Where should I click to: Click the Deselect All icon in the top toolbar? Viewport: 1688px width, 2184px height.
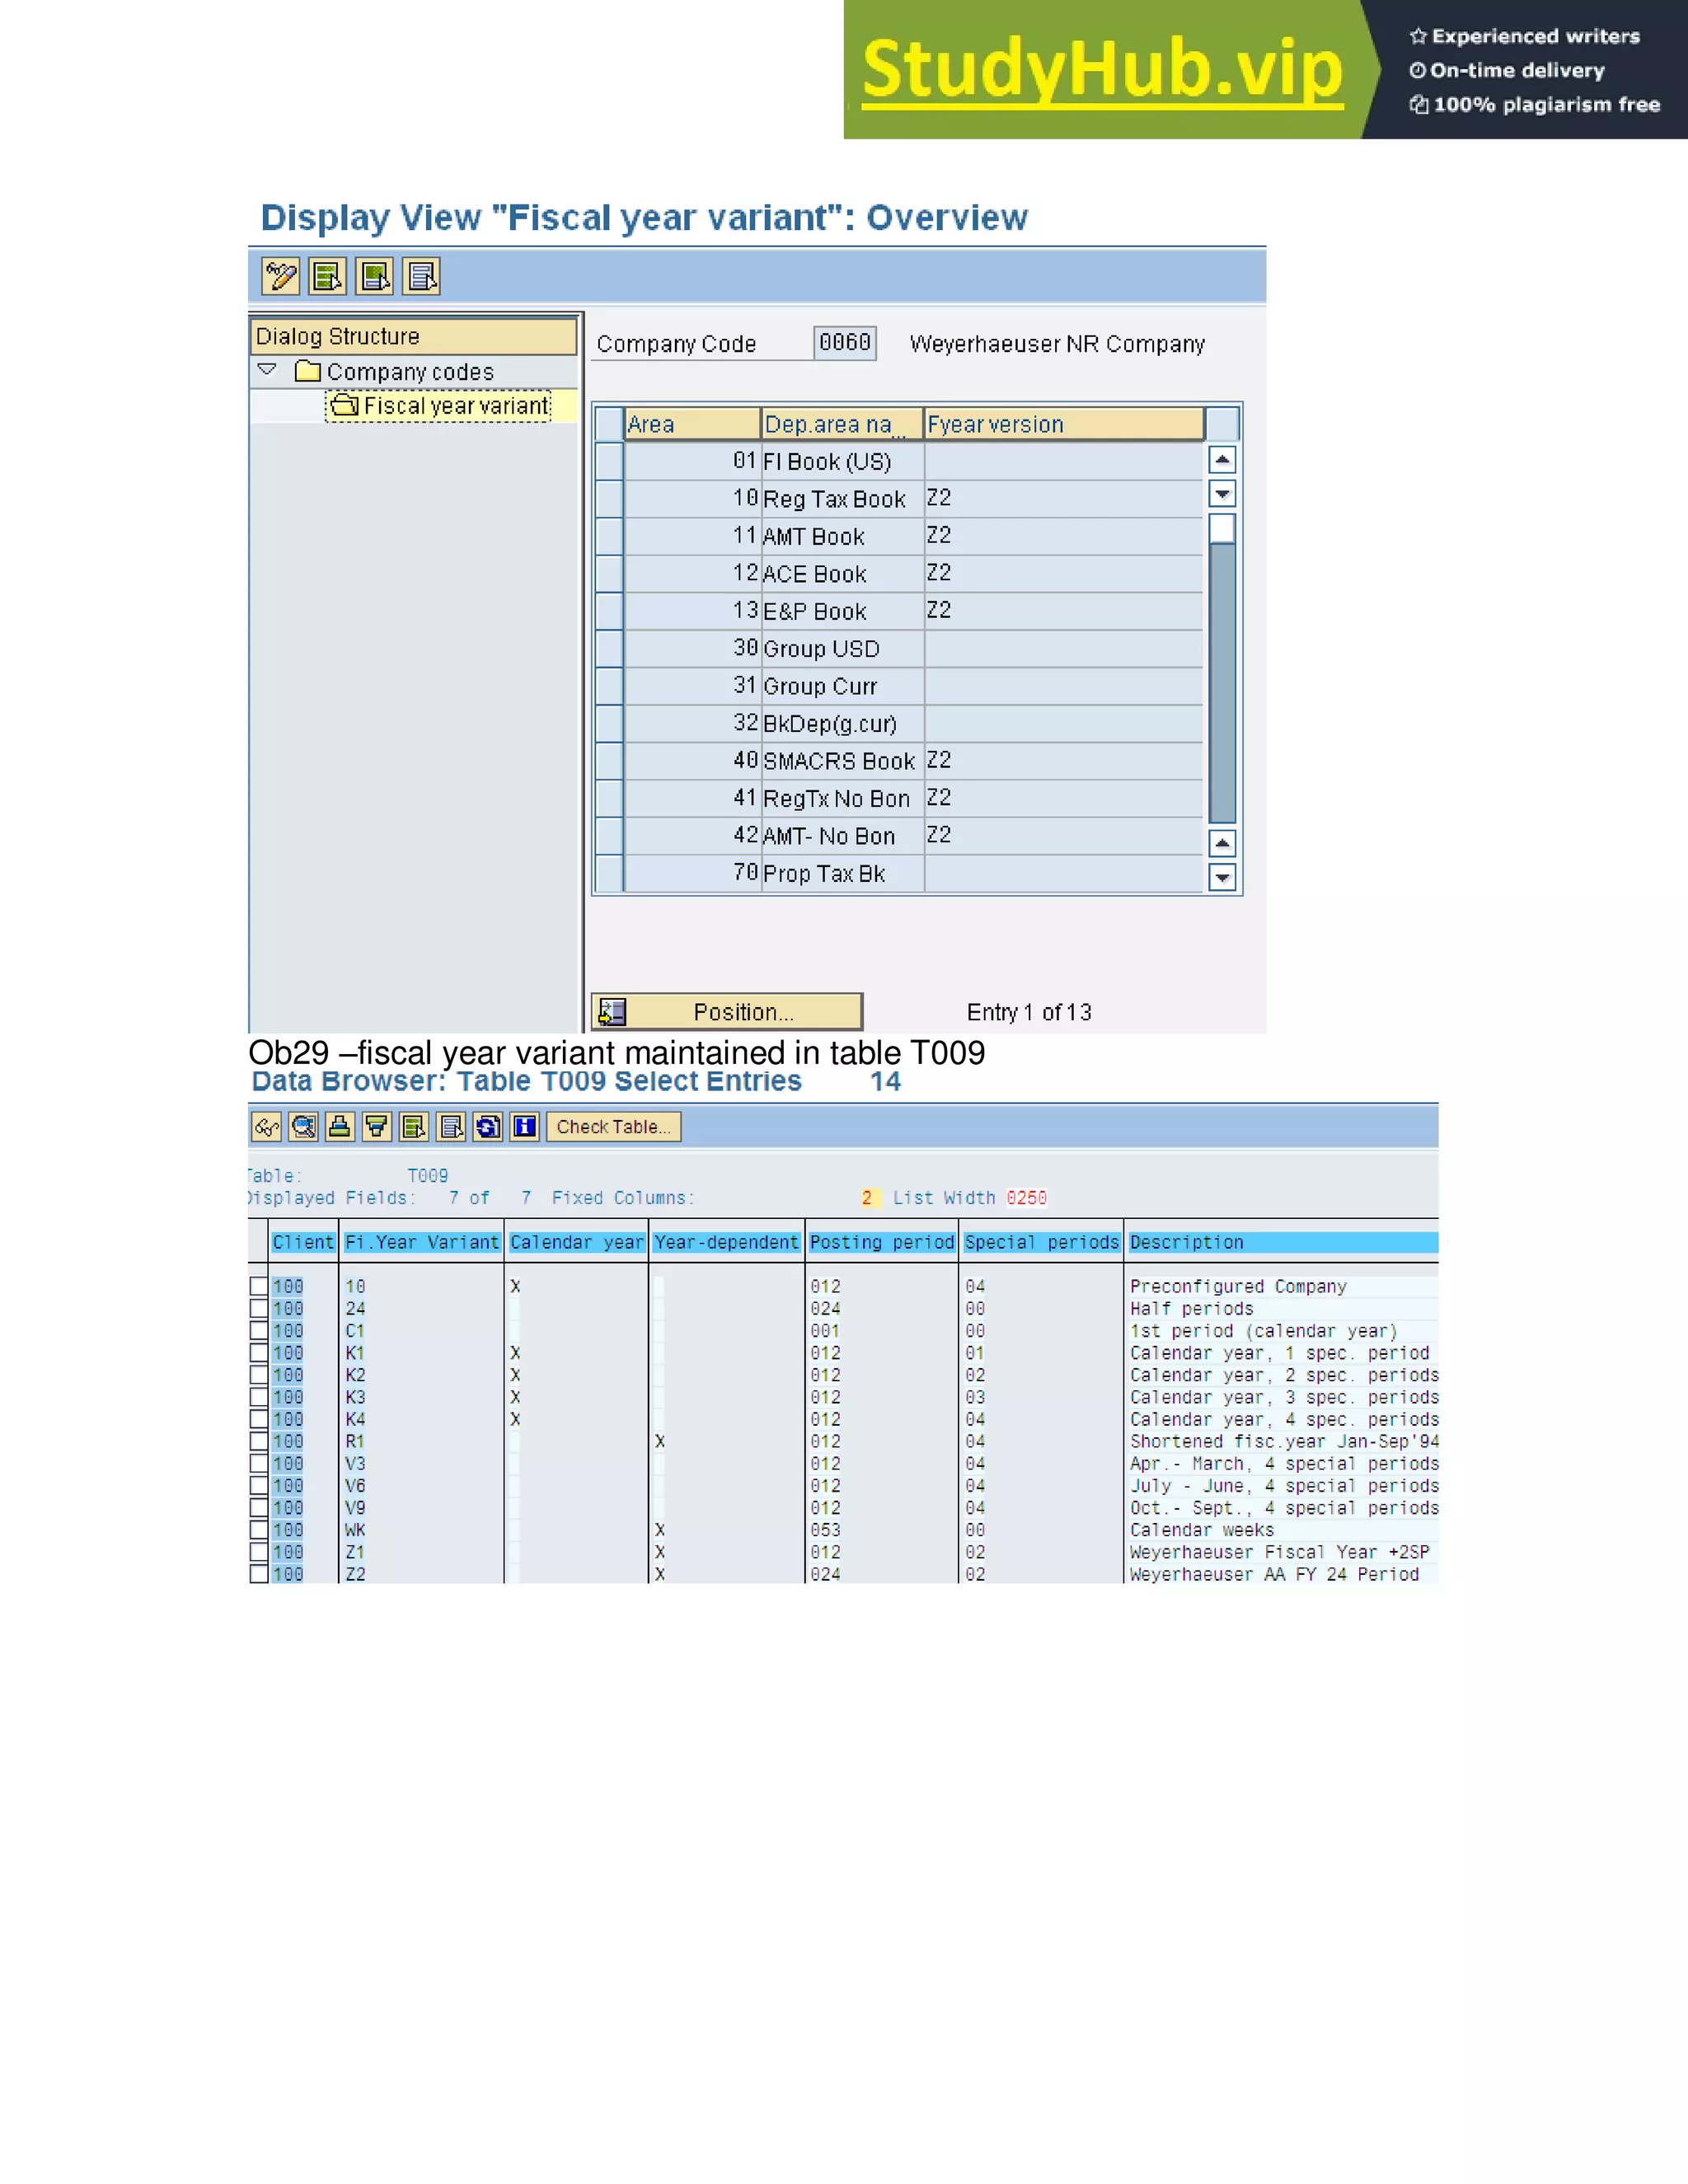click(x=421, y=276)
